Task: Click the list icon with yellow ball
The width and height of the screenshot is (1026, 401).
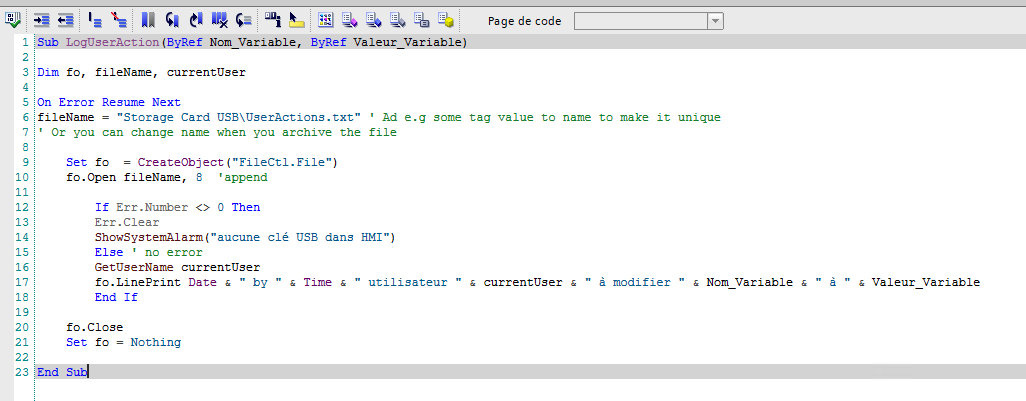Action: (446, 19)
